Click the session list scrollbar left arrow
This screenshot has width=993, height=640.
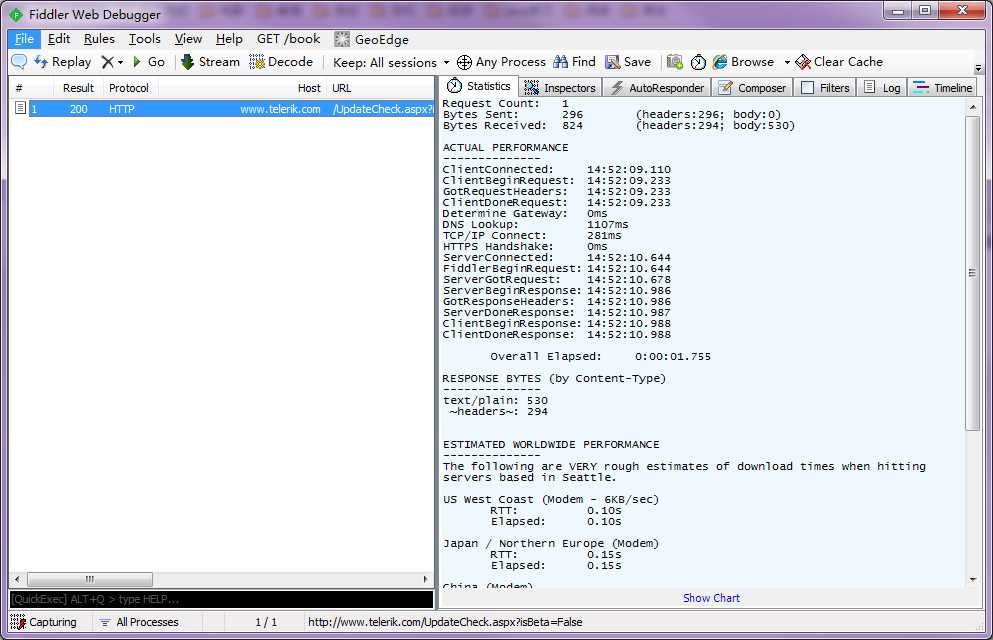tap(17, 579)
